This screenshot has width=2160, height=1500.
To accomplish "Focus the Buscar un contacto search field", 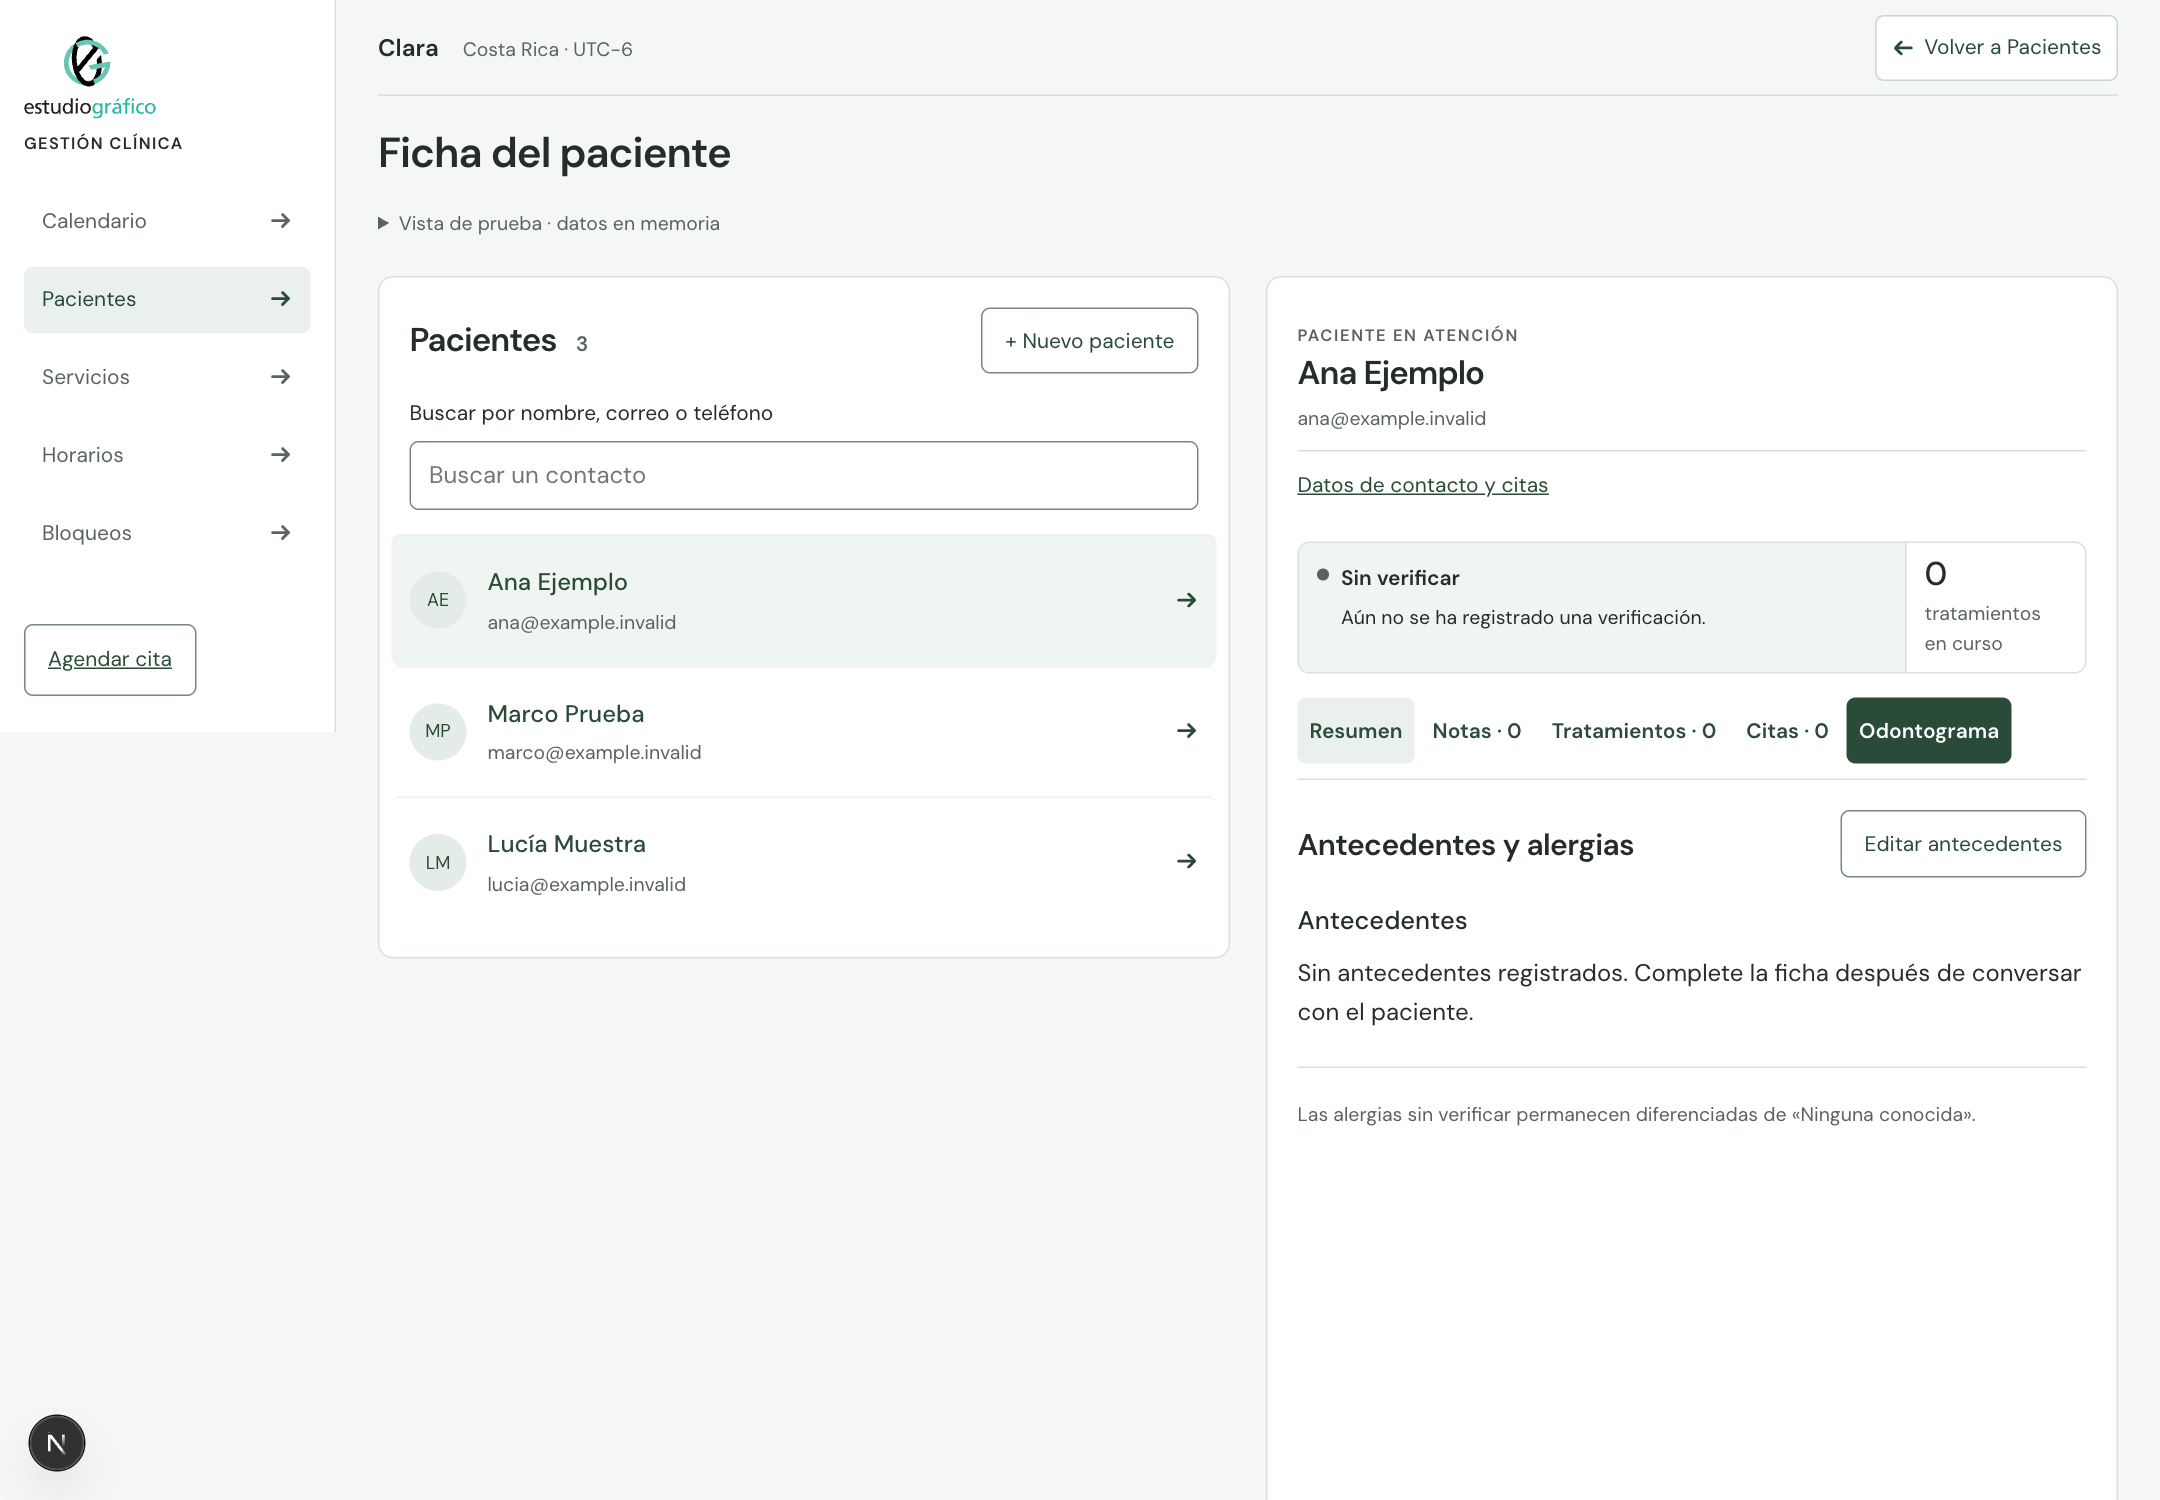I will 804,476.
